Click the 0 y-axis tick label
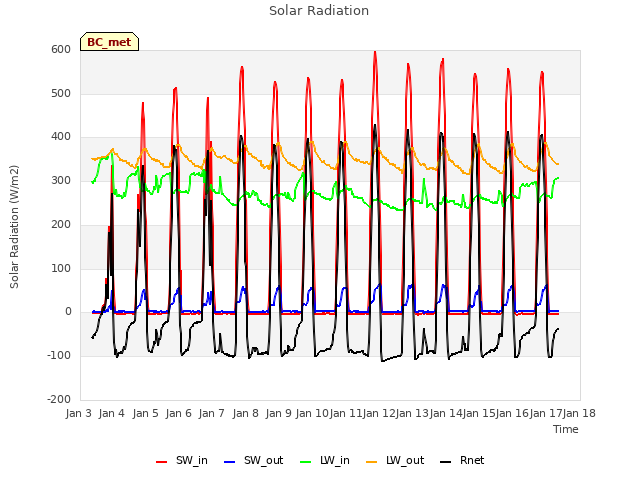Screen dimensions: 640x480 pyautogui.click(x=68, y=312)
